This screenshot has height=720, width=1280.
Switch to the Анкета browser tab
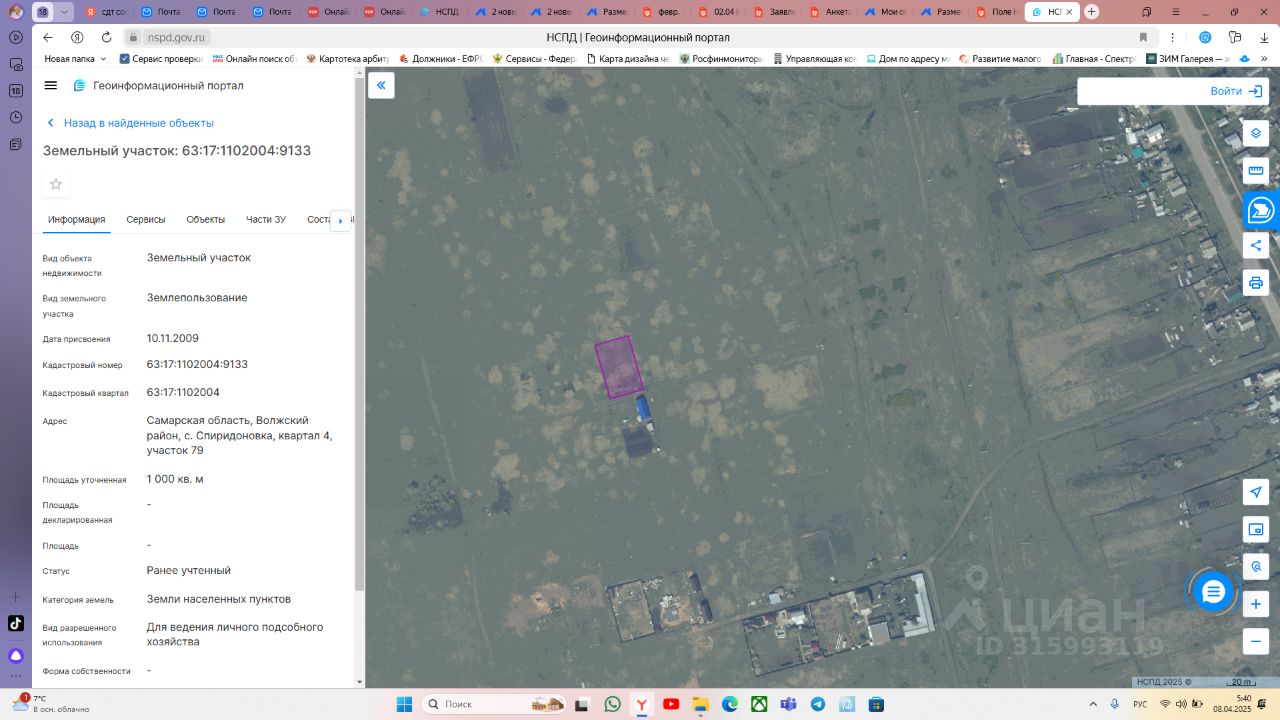point(829,12)
